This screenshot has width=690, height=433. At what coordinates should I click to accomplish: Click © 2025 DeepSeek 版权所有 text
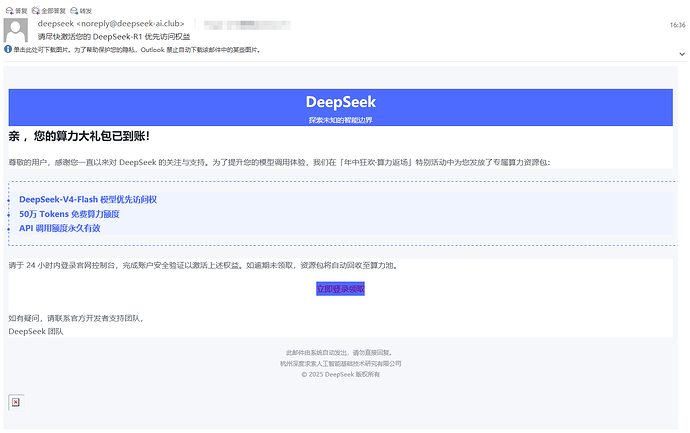click(341, 374)
